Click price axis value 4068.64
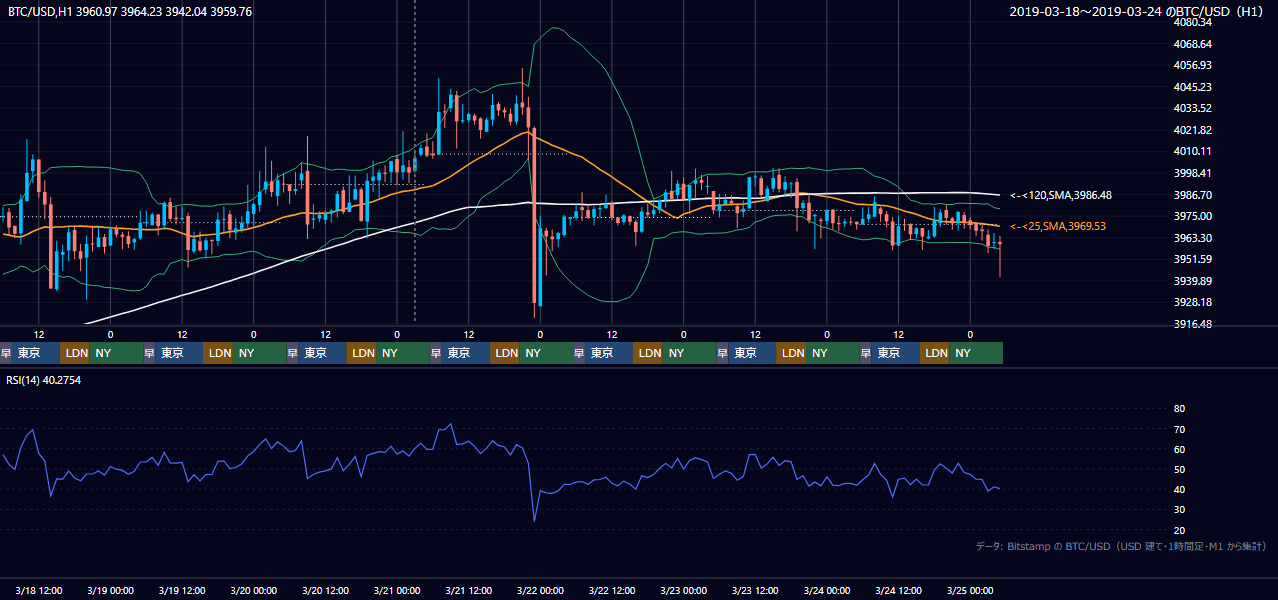This screenshot has width=1278, height=600. pyautogui.click(x=1194, y=44)
